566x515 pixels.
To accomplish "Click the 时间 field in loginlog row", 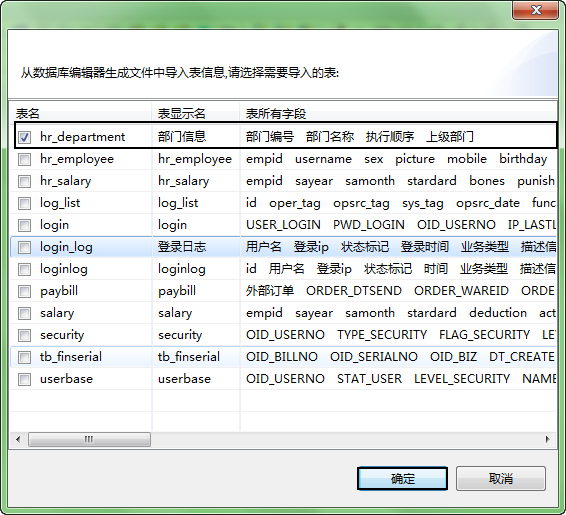I will click(x=436, y=269).
